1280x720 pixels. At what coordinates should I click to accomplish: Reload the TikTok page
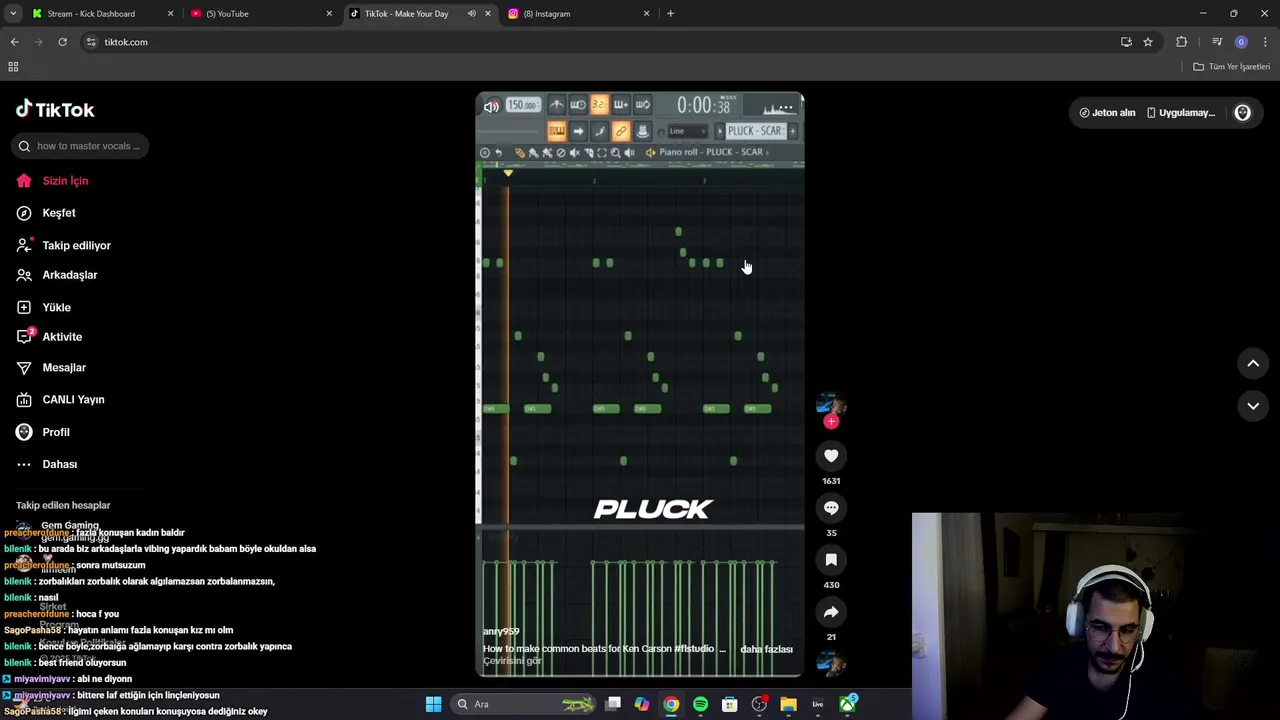click(x=62, y=42)
